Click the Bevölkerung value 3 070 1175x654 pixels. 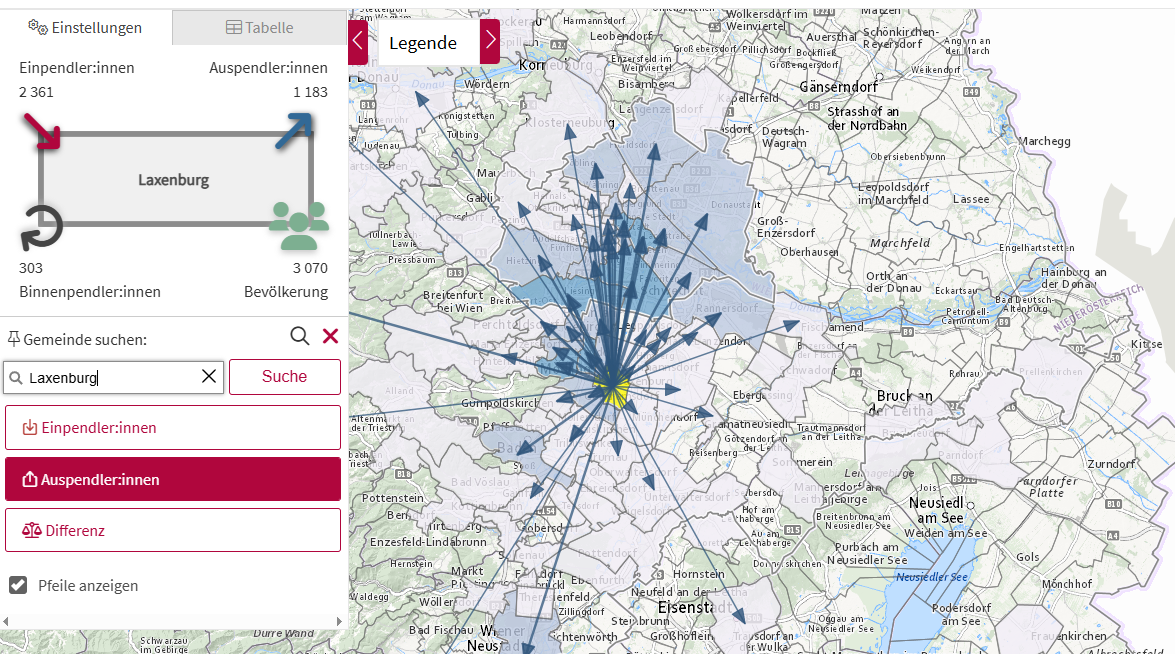pos(310,268)
